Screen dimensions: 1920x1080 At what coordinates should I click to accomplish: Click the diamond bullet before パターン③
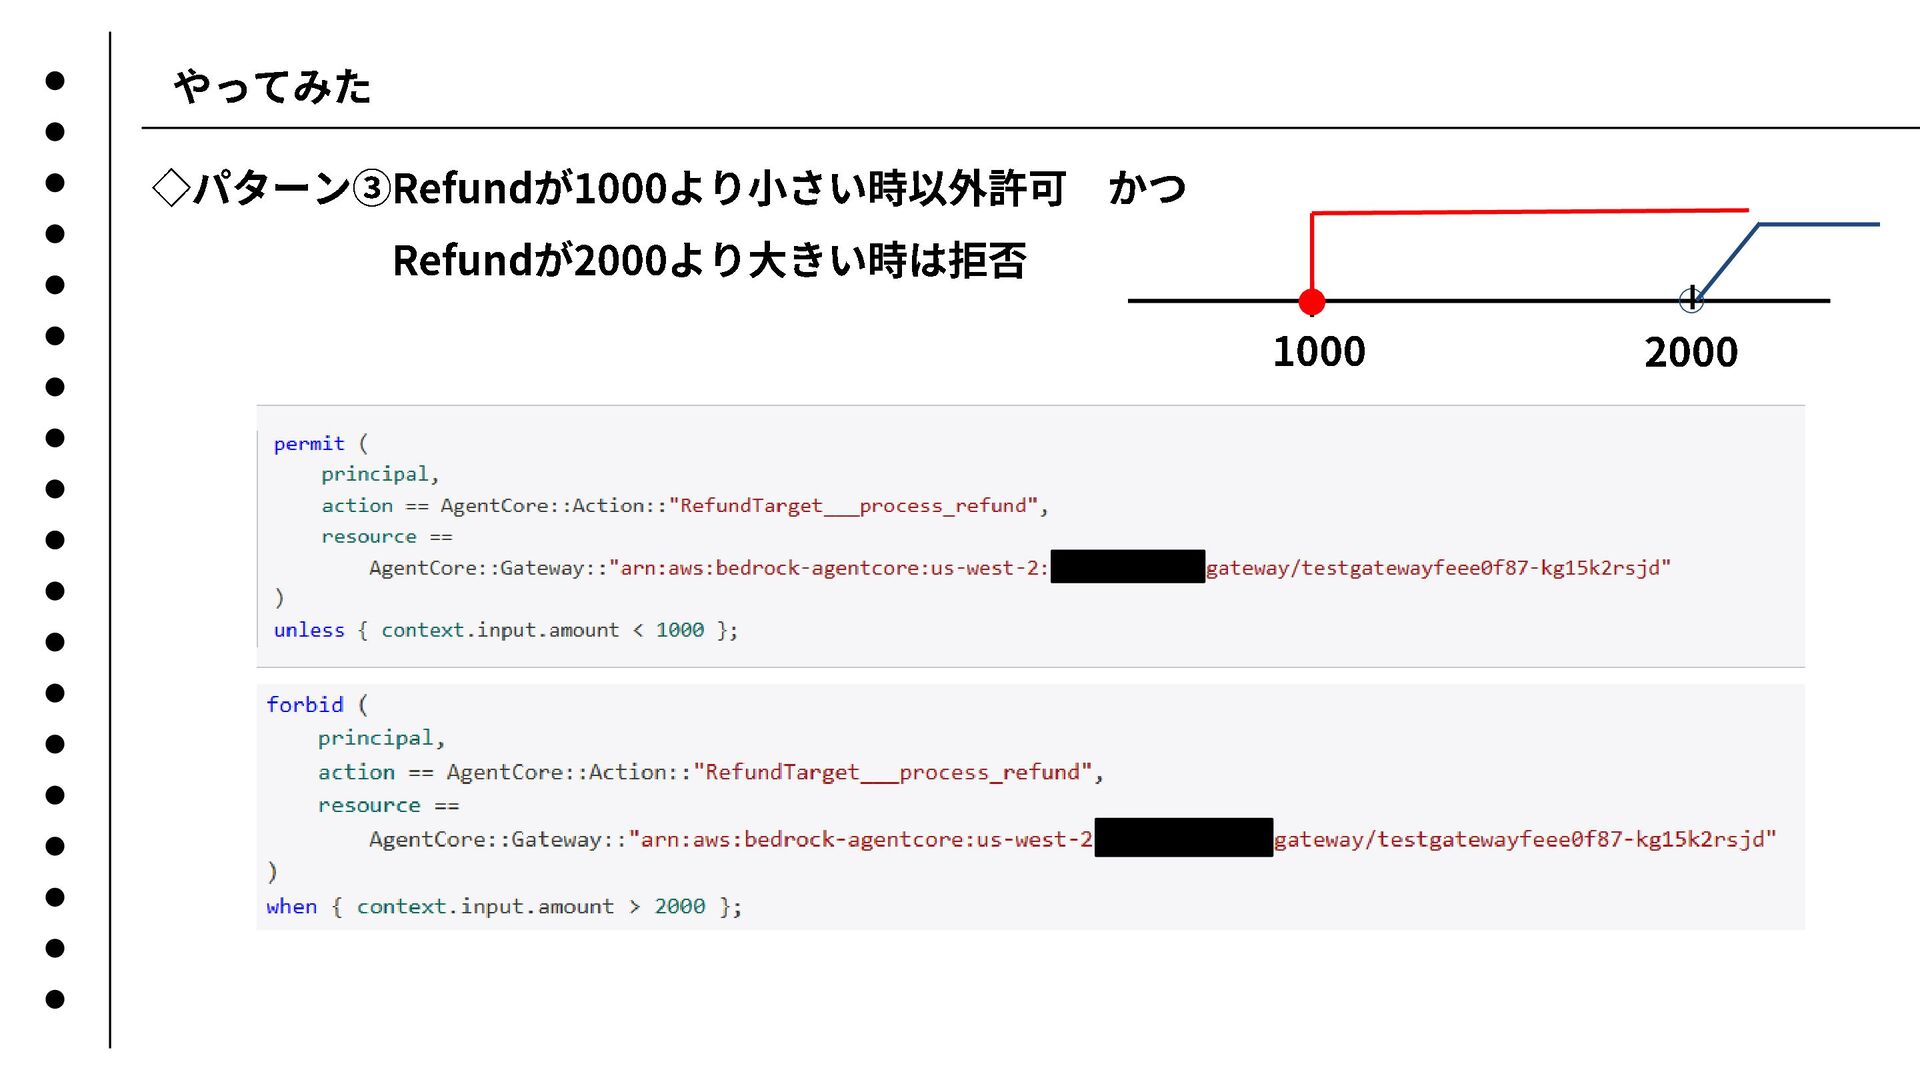click(x=171, y=188)
